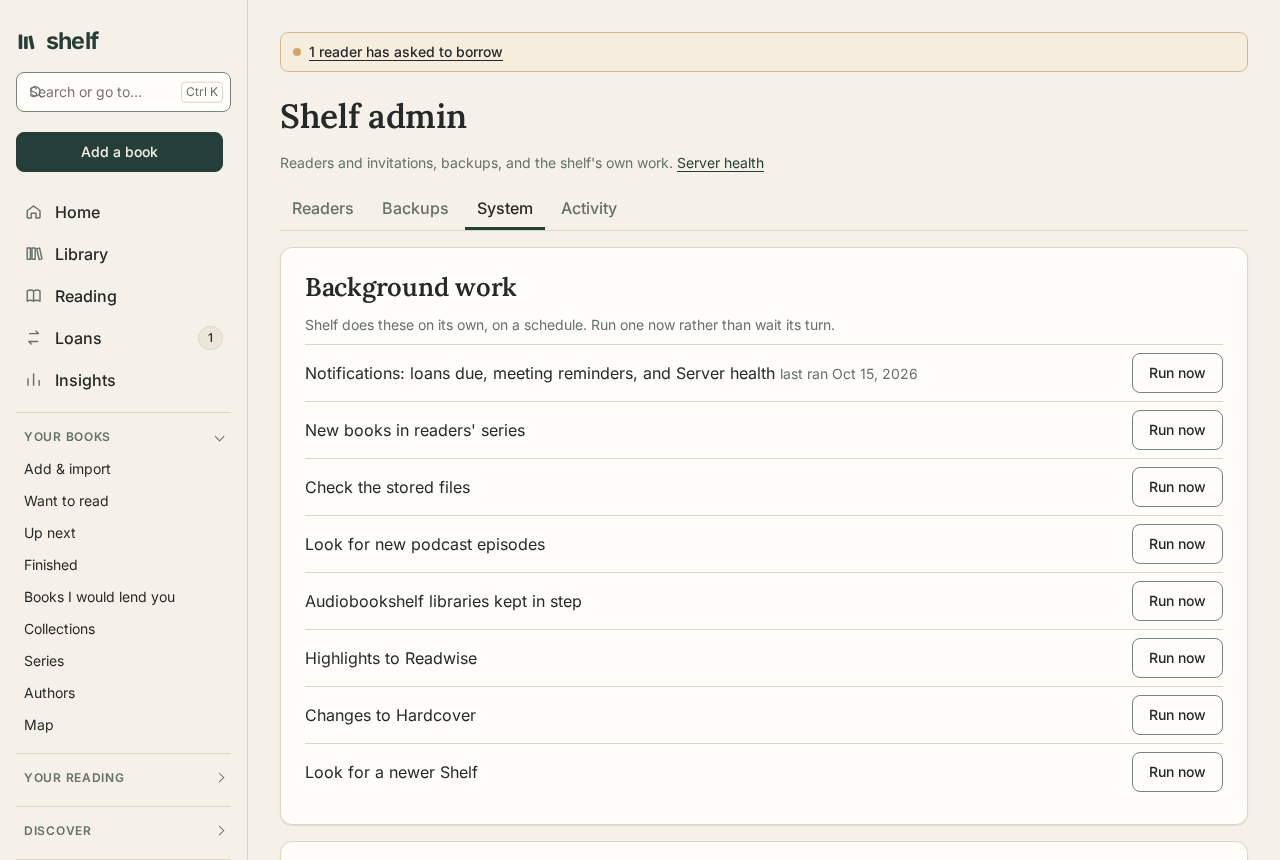Click the Ctrl K shortcut hint
The image size is (1280, 860).
tap(202, 92)
